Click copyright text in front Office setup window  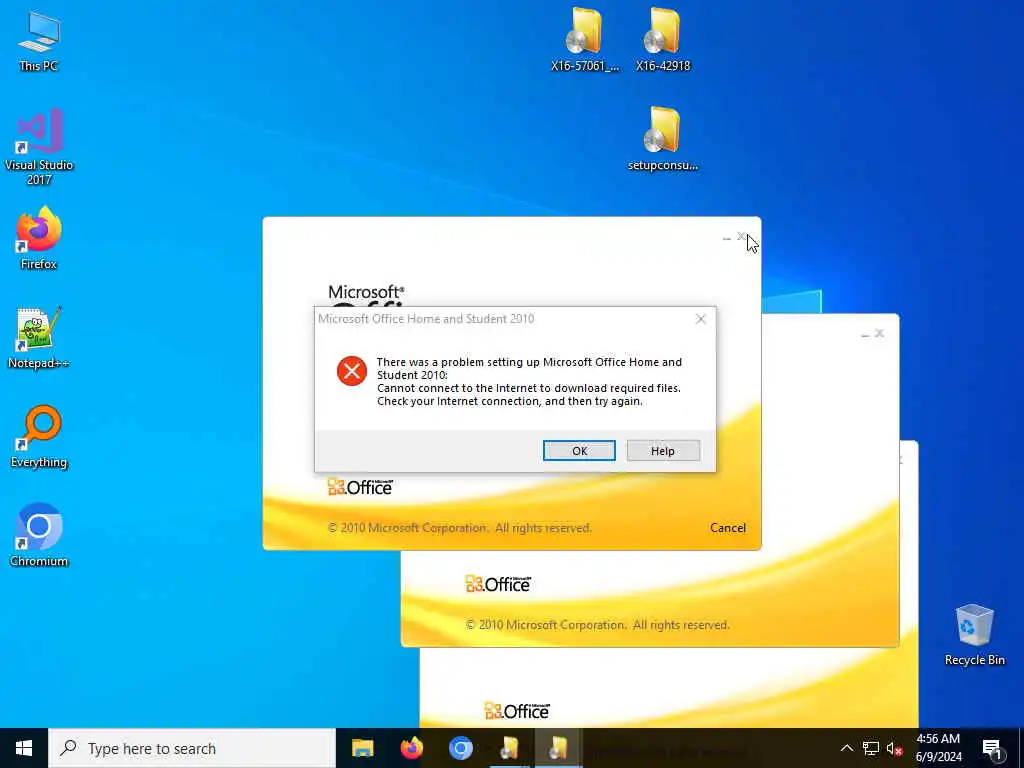coord(460,528)
